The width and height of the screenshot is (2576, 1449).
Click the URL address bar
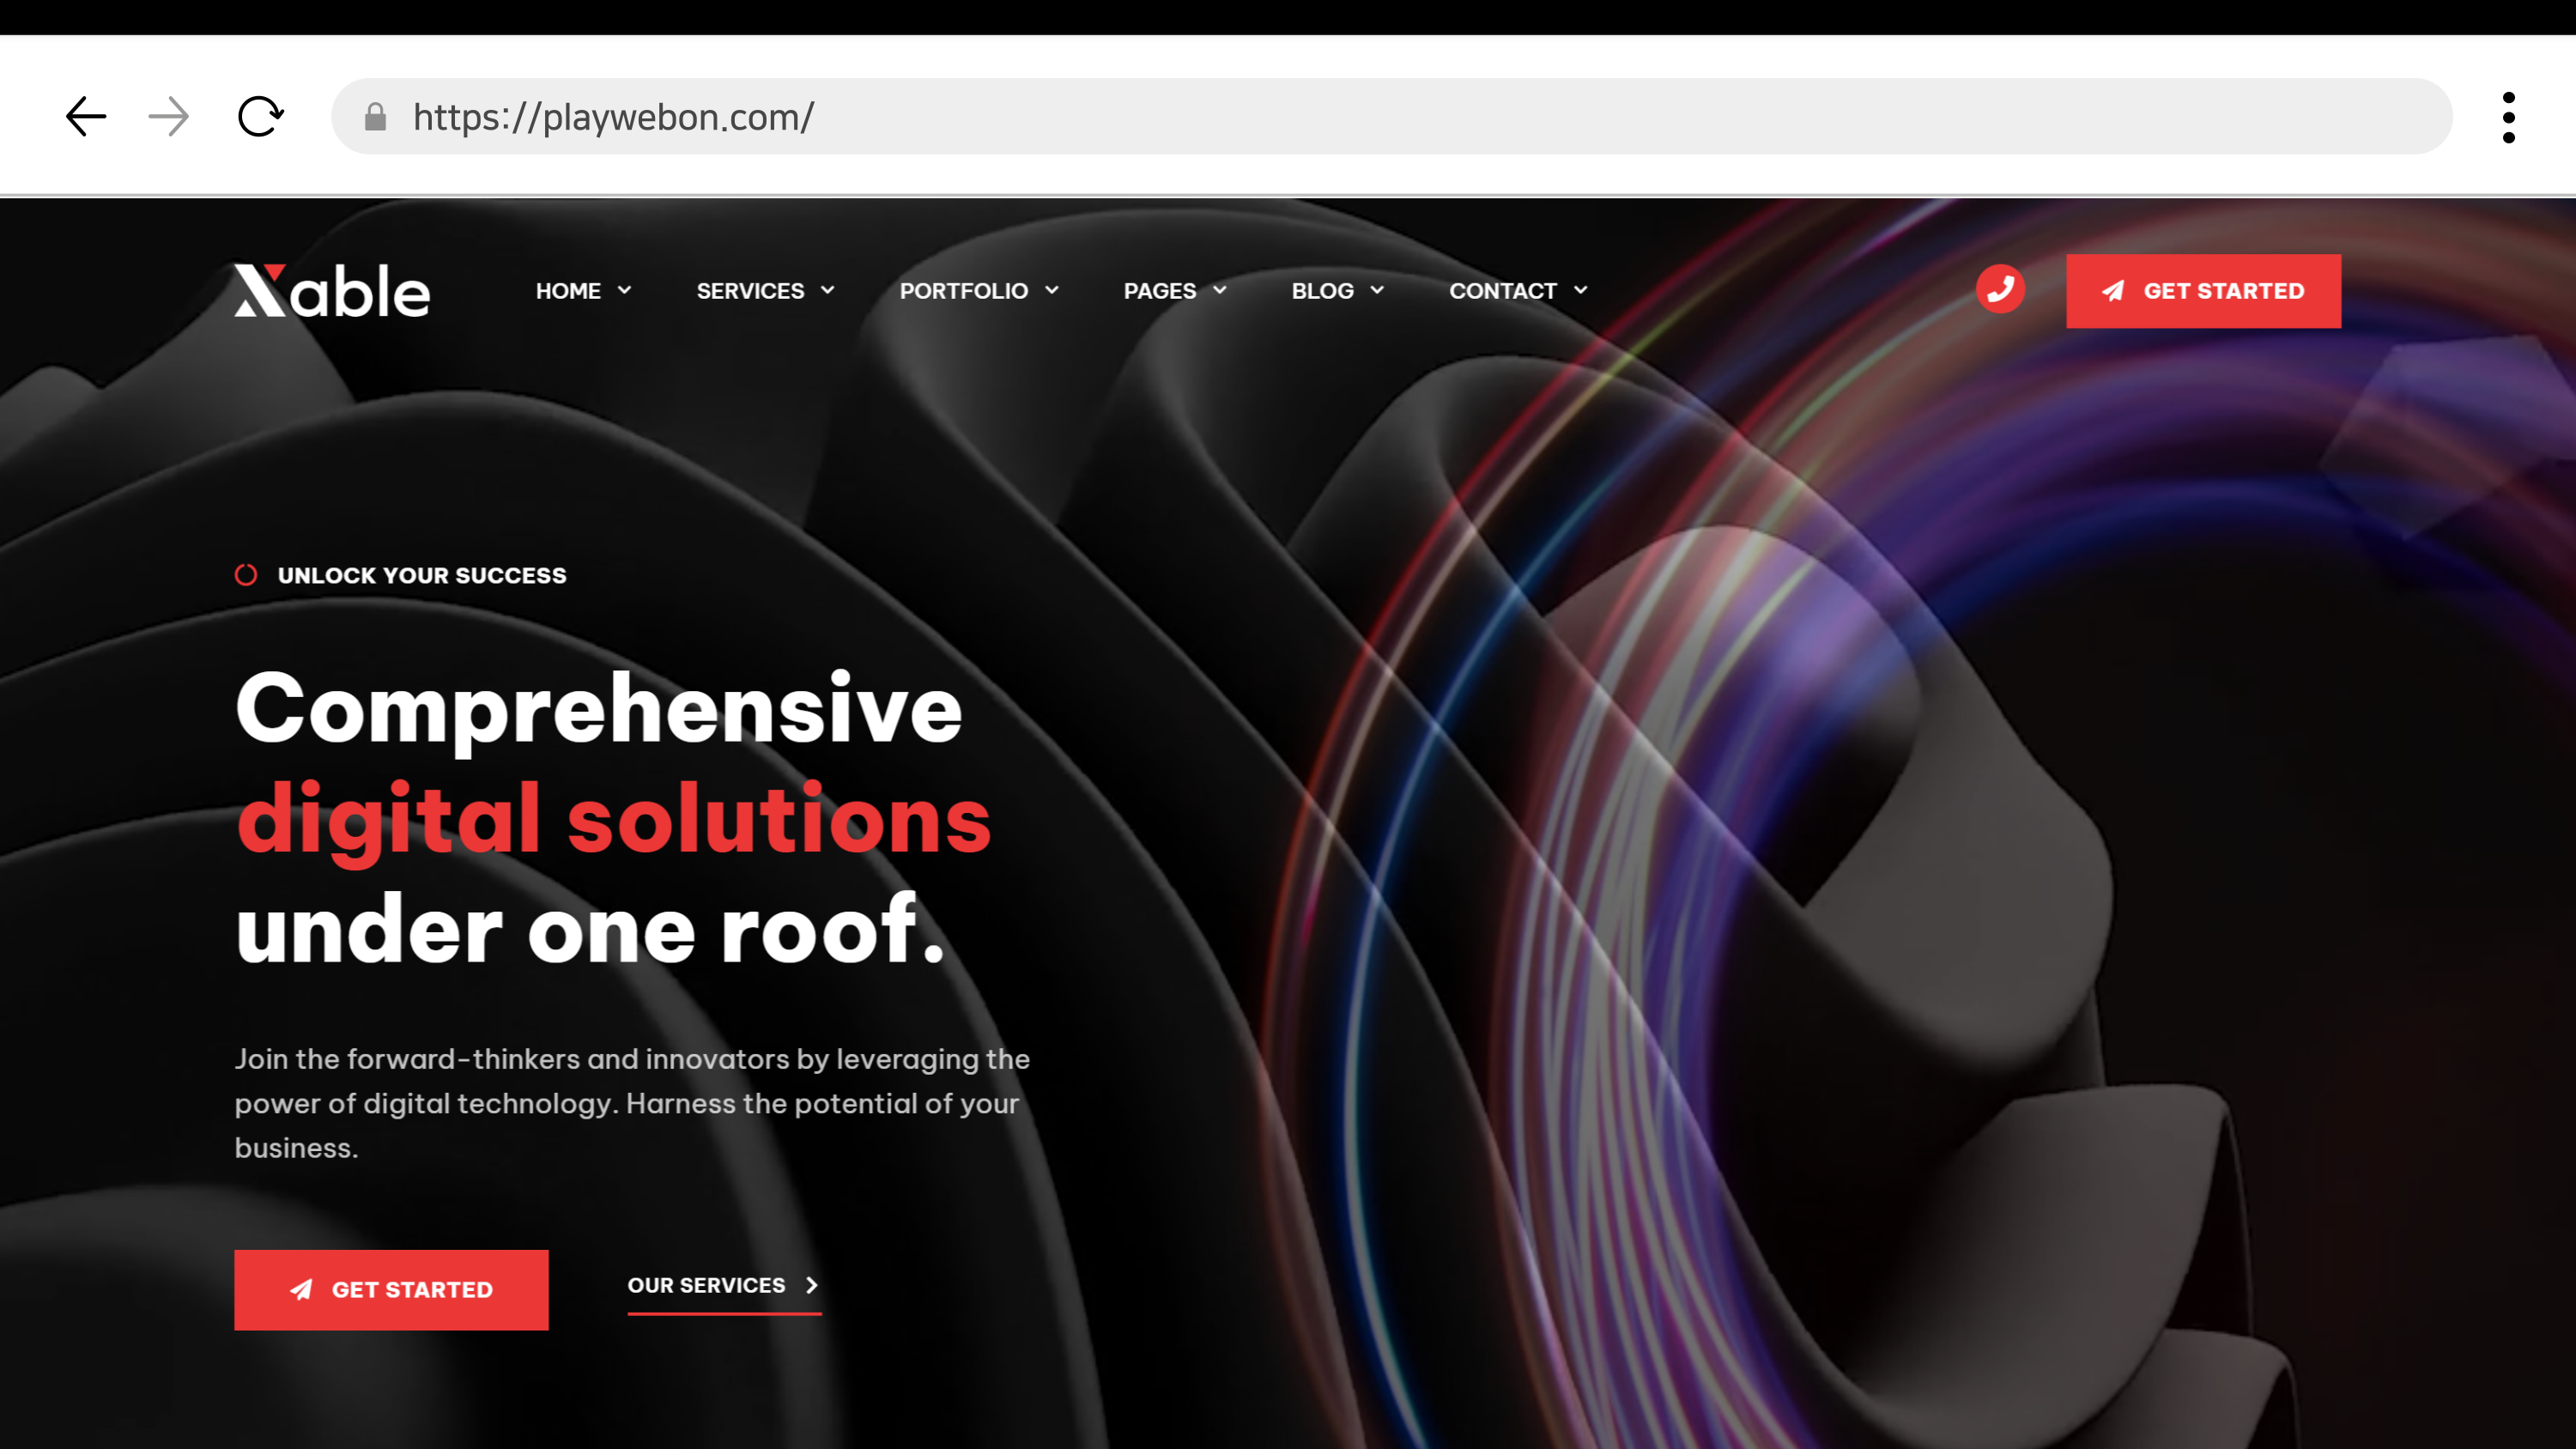click(x=1400, y=117)
